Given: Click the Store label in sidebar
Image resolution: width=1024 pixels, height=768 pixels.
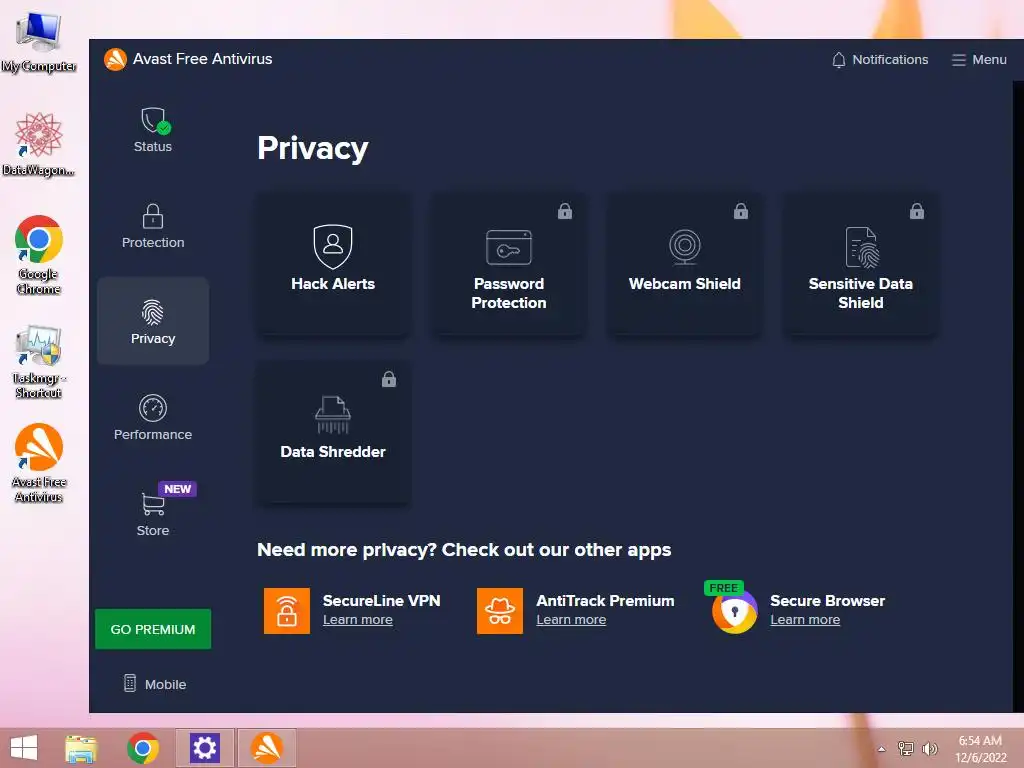Looking at the screenshot, I should [153, 531].
